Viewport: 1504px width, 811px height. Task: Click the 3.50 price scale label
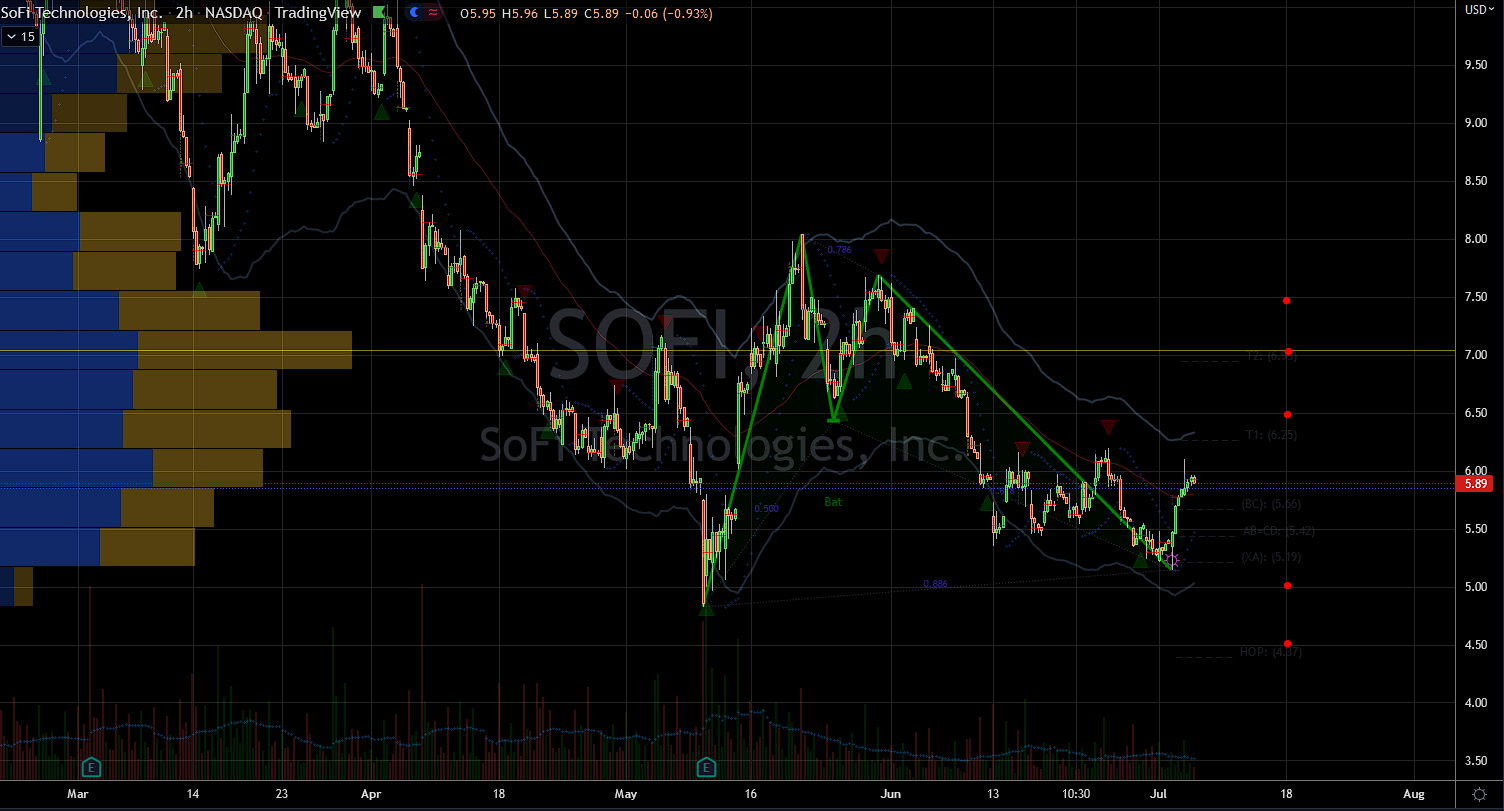click(x=1475, y=761)
